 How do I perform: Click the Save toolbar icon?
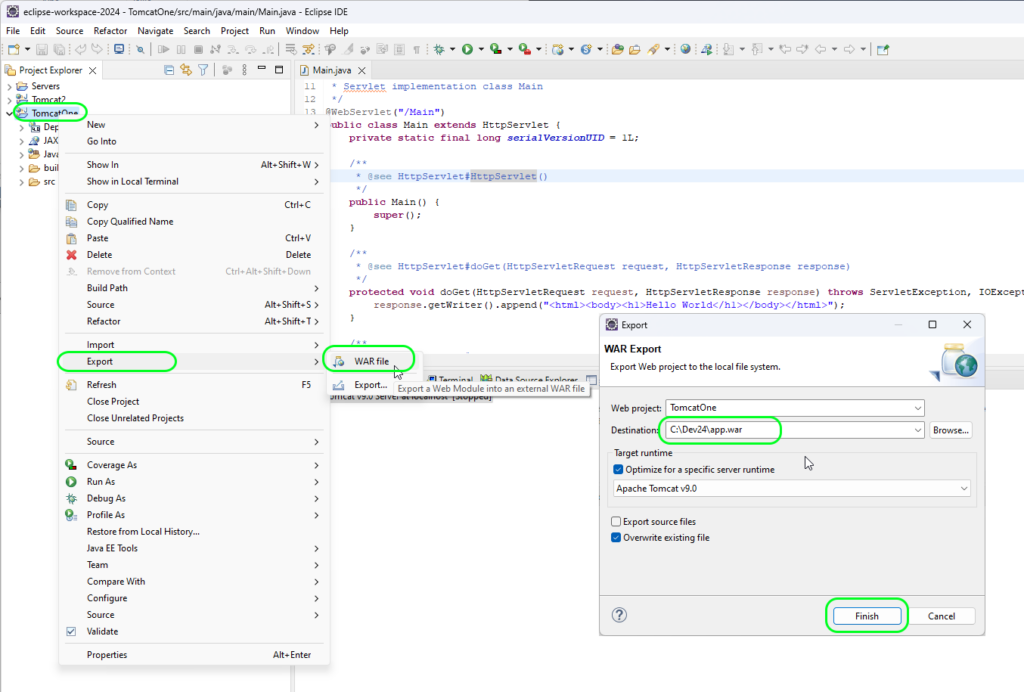click(42, 50)
